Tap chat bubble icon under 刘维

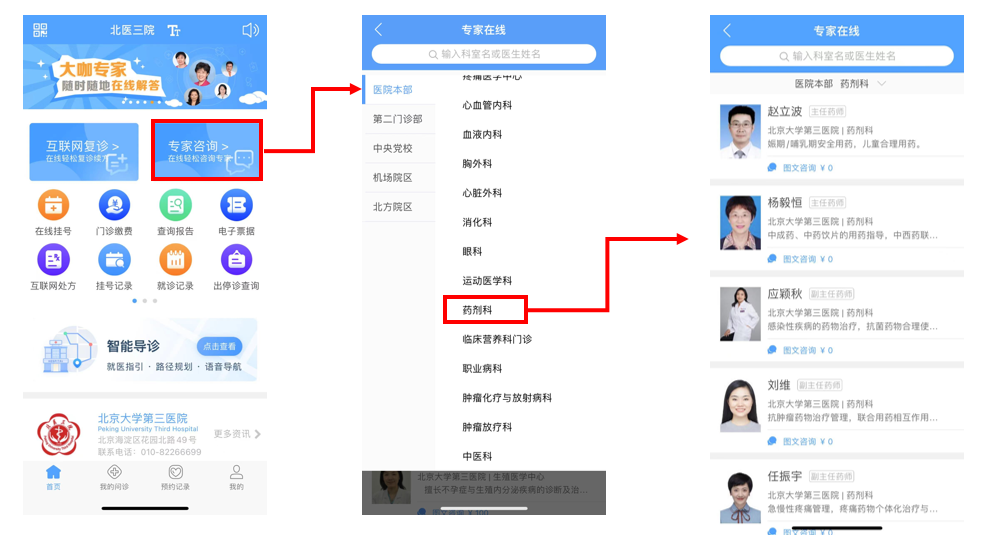[772, 442]
